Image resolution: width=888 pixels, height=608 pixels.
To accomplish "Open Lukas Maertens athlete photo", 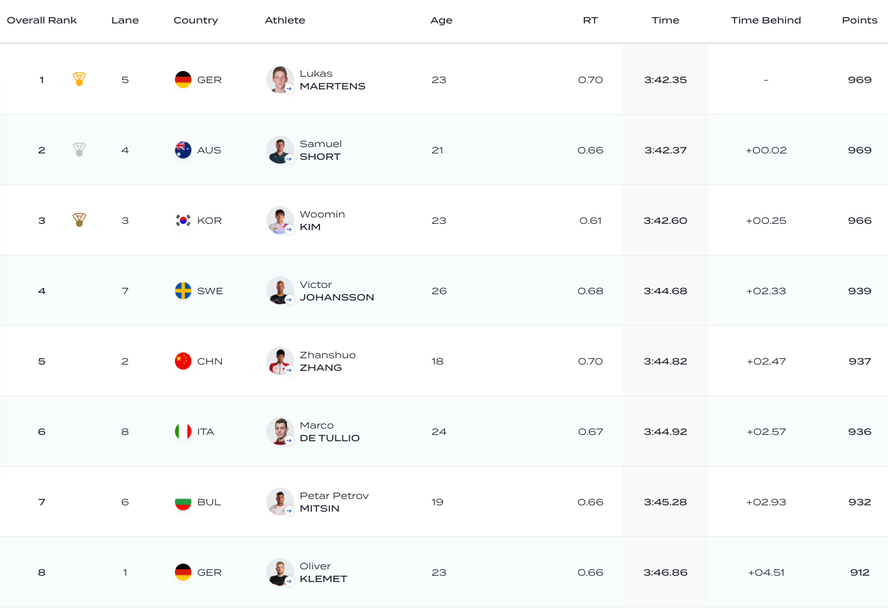I will tap(279, 80).
